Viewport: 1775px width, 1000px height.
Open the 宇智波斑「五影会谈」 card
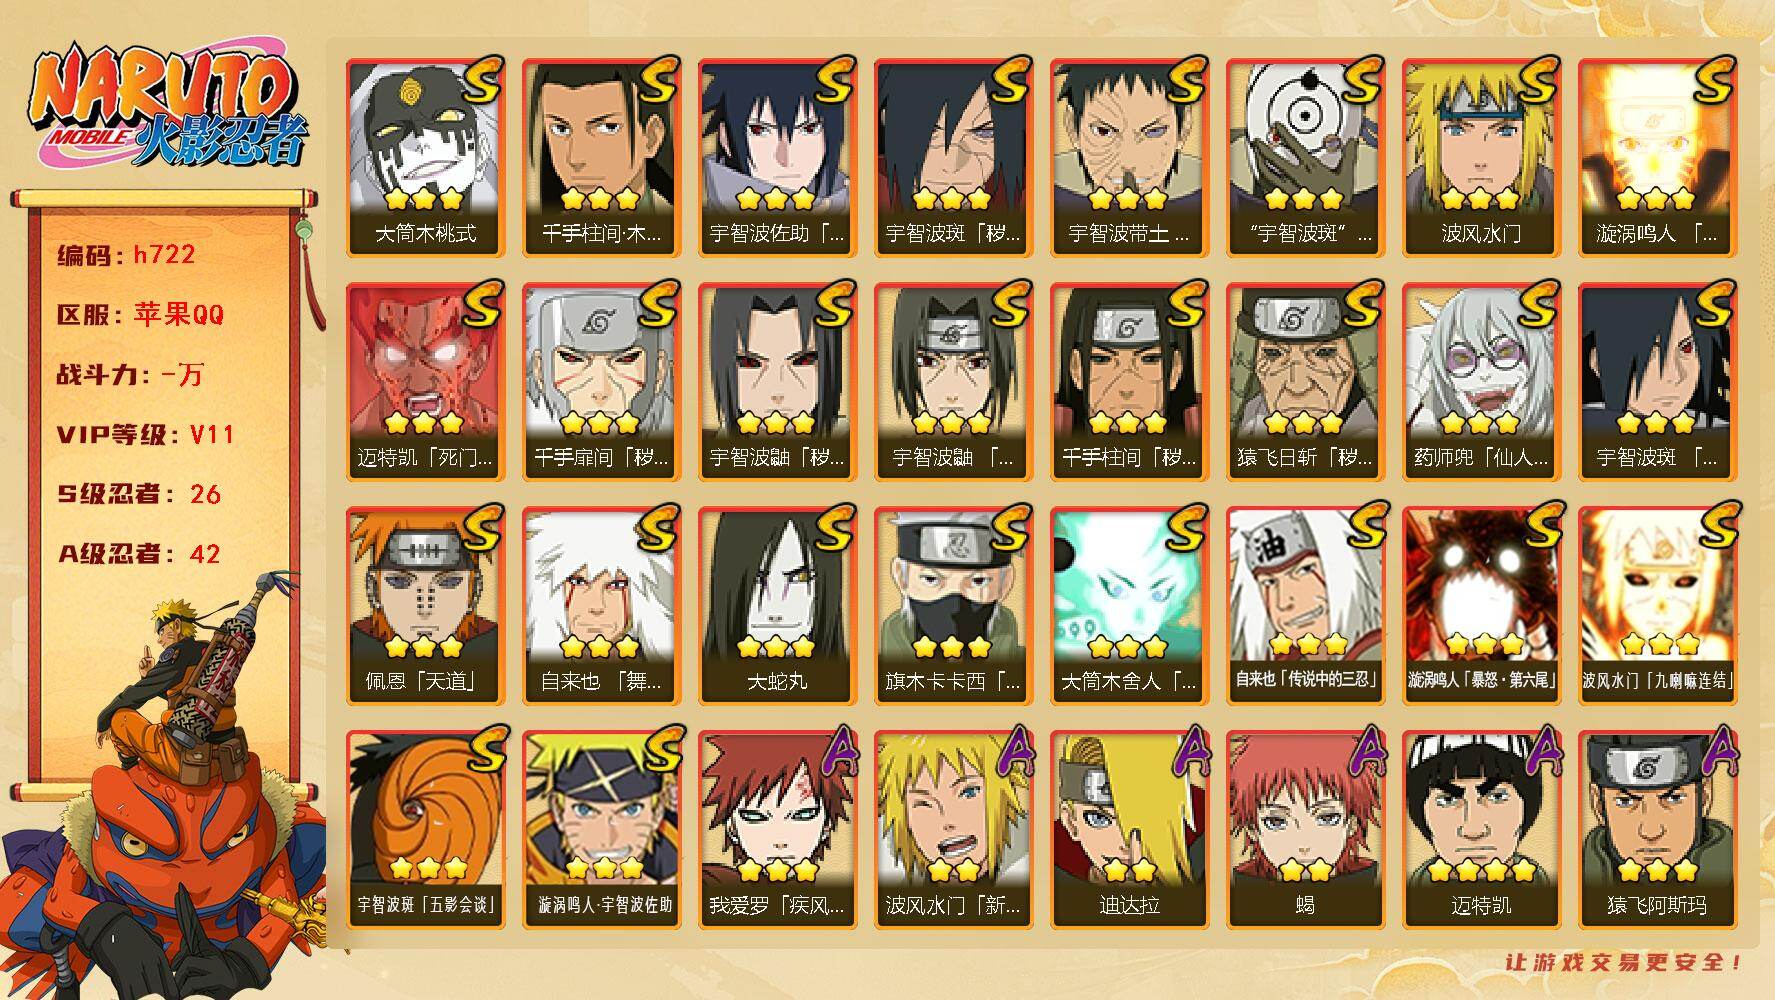click(425, 829)
